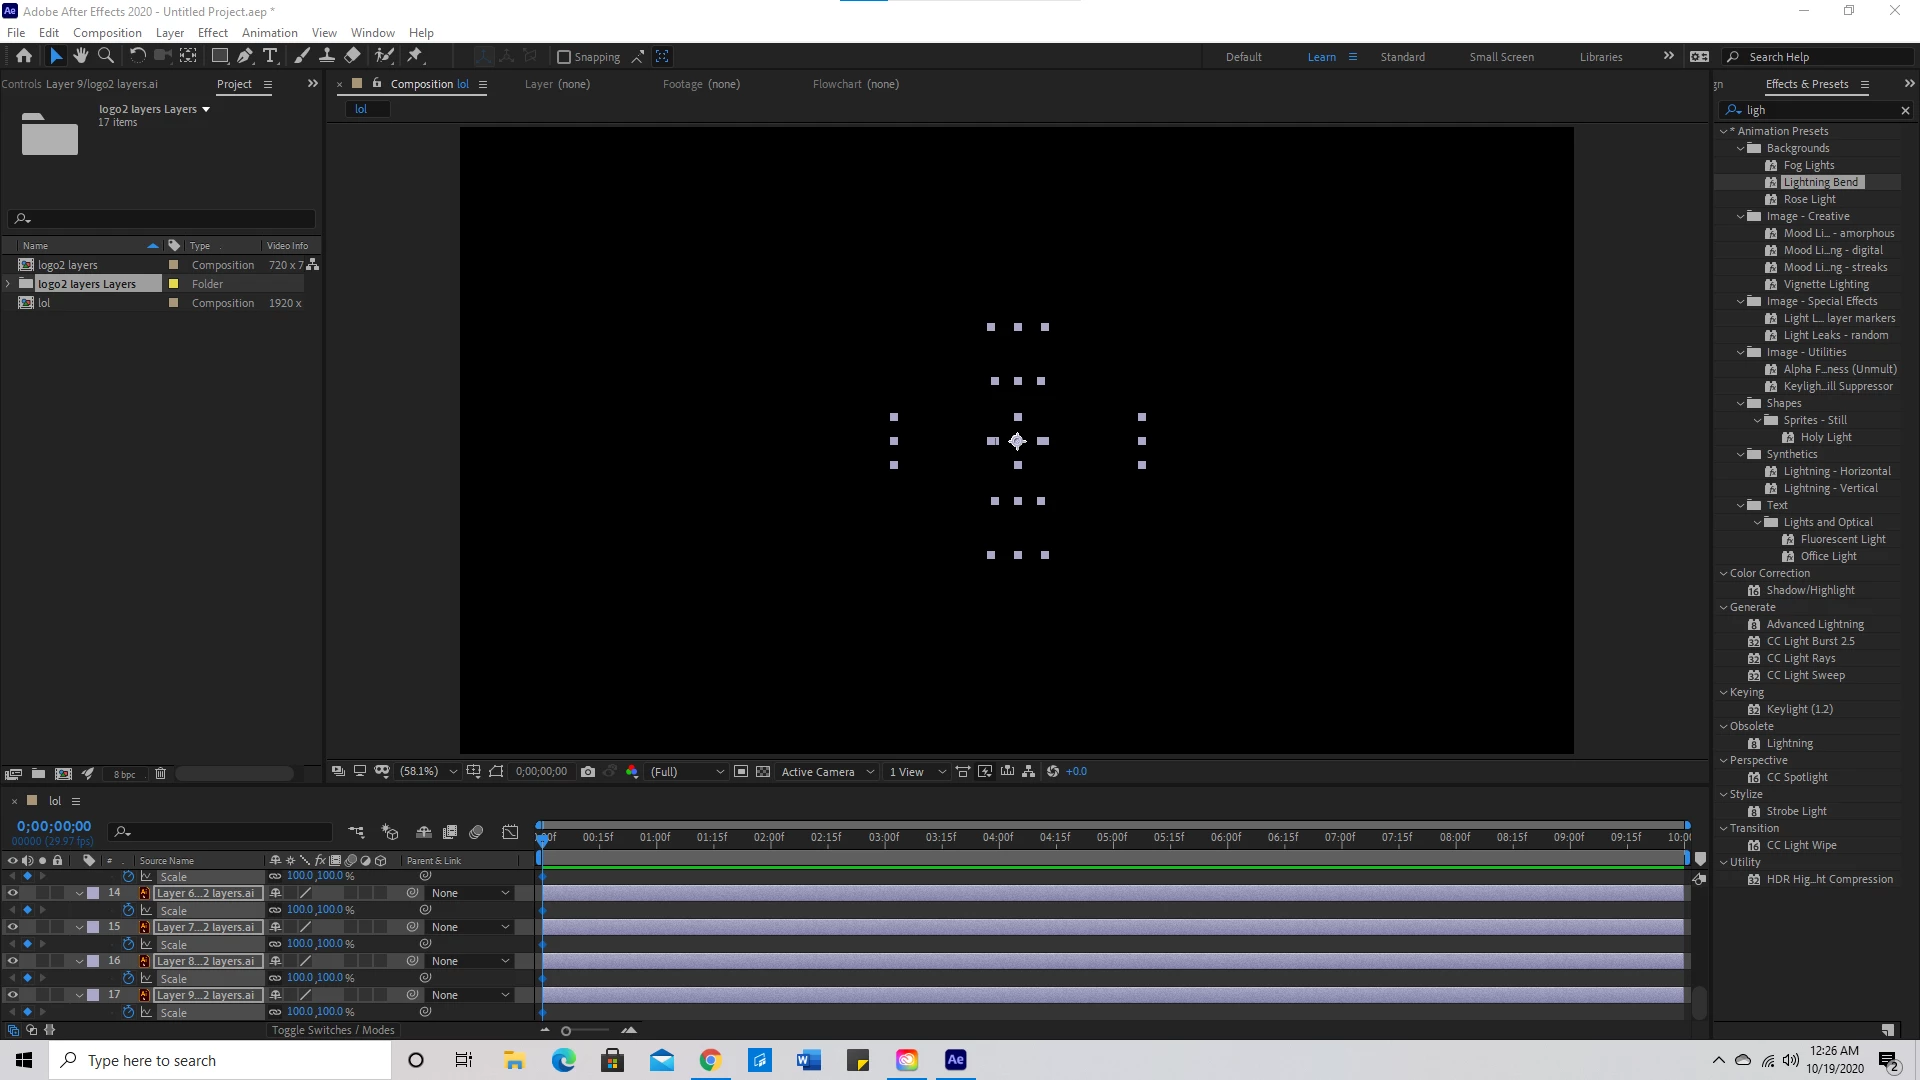This screenshot has width=1920, height=1080.
Task: Select the Puppet Pin tool
Action: (x=415, y=56)
